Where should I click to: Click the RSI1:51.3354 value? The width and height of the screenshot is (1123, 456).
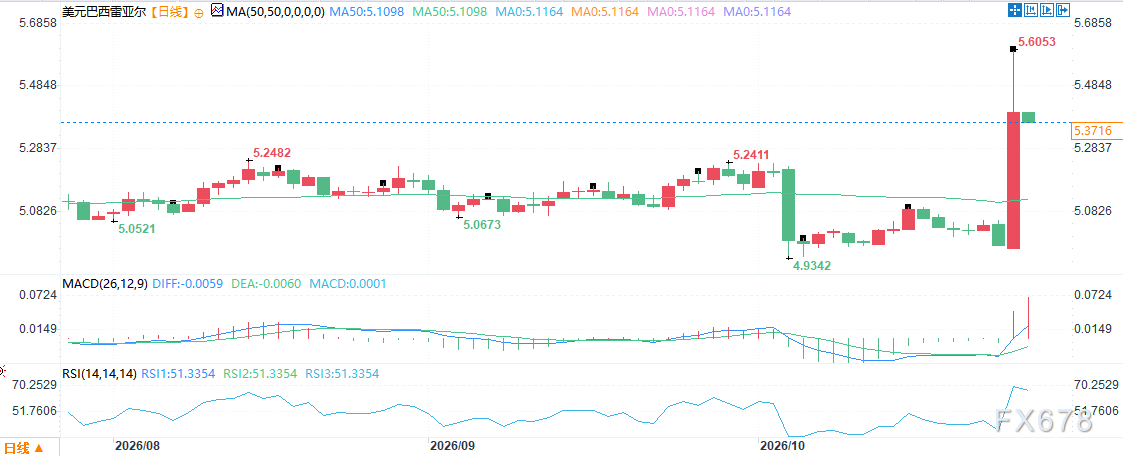[x=180, y=374]
